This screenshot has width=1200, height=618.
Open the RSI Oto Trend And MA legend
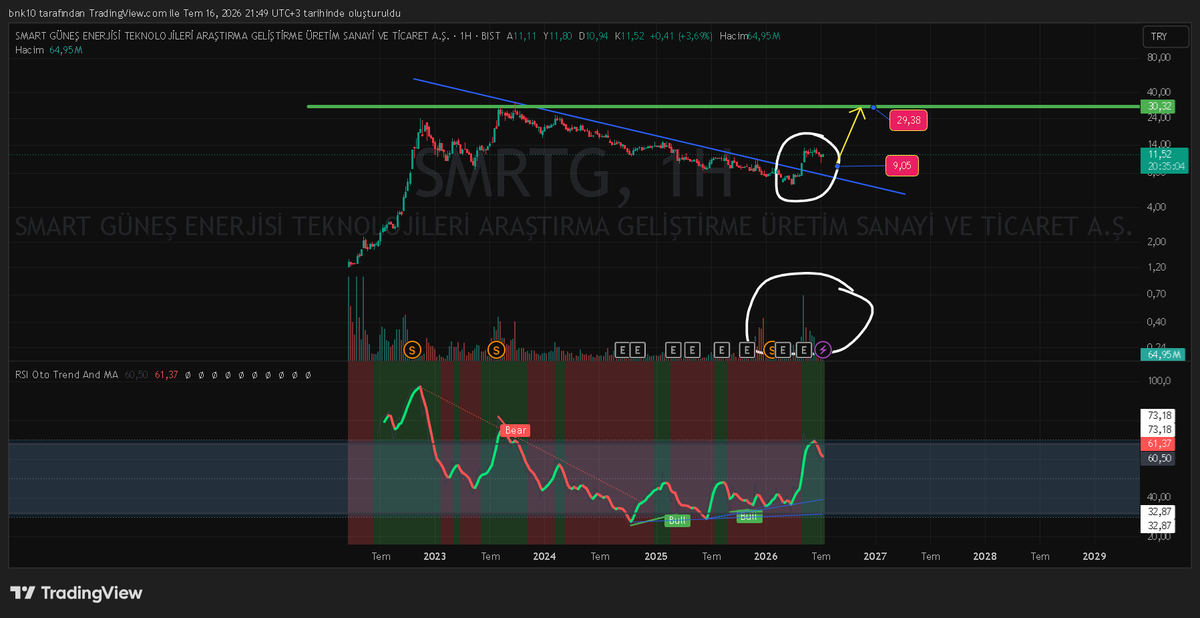click(67, 374)
